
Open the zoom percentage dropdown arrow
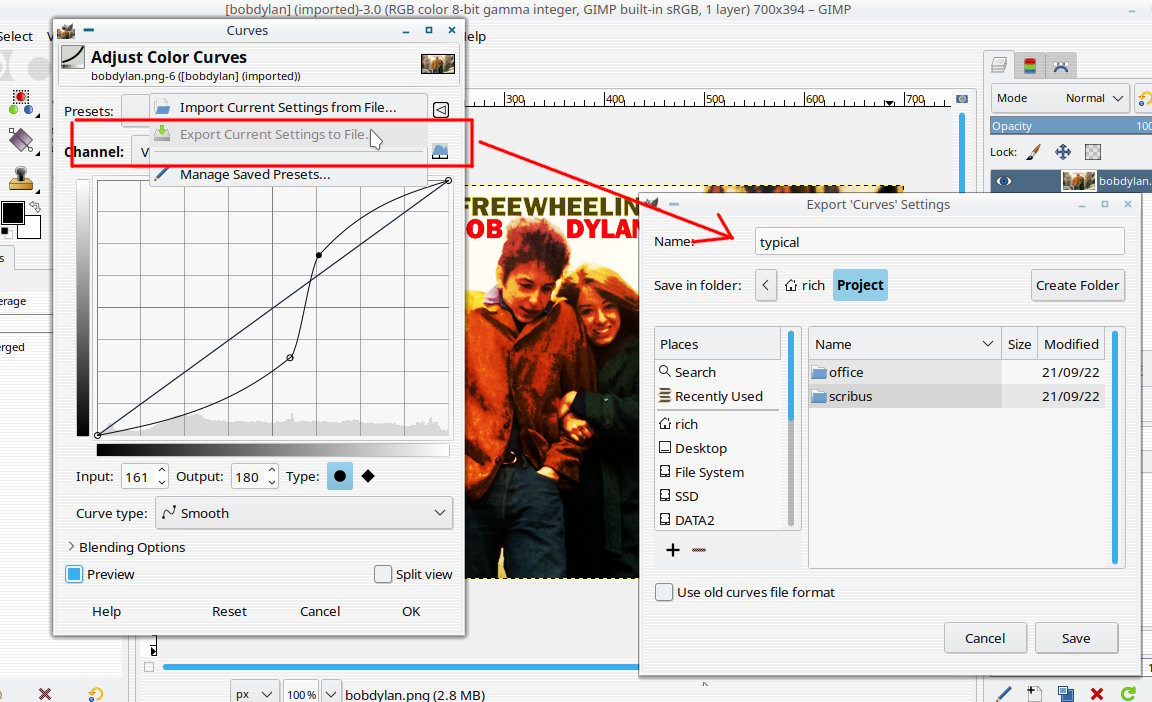click(331, 694)
